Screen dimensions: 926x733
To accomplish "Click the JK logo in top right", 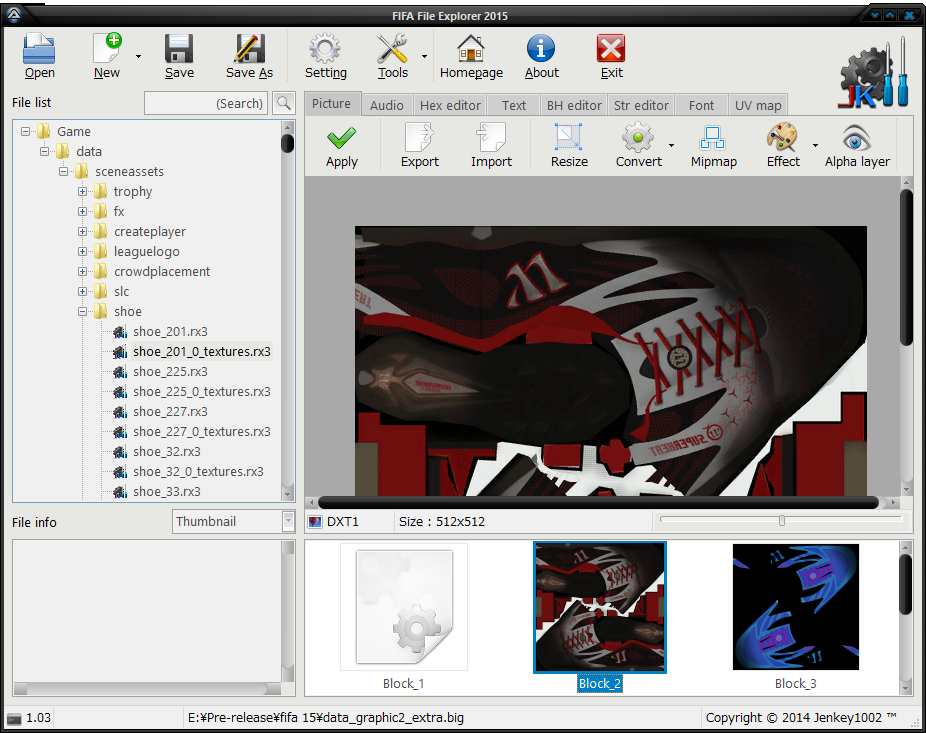I will [874, 73].
